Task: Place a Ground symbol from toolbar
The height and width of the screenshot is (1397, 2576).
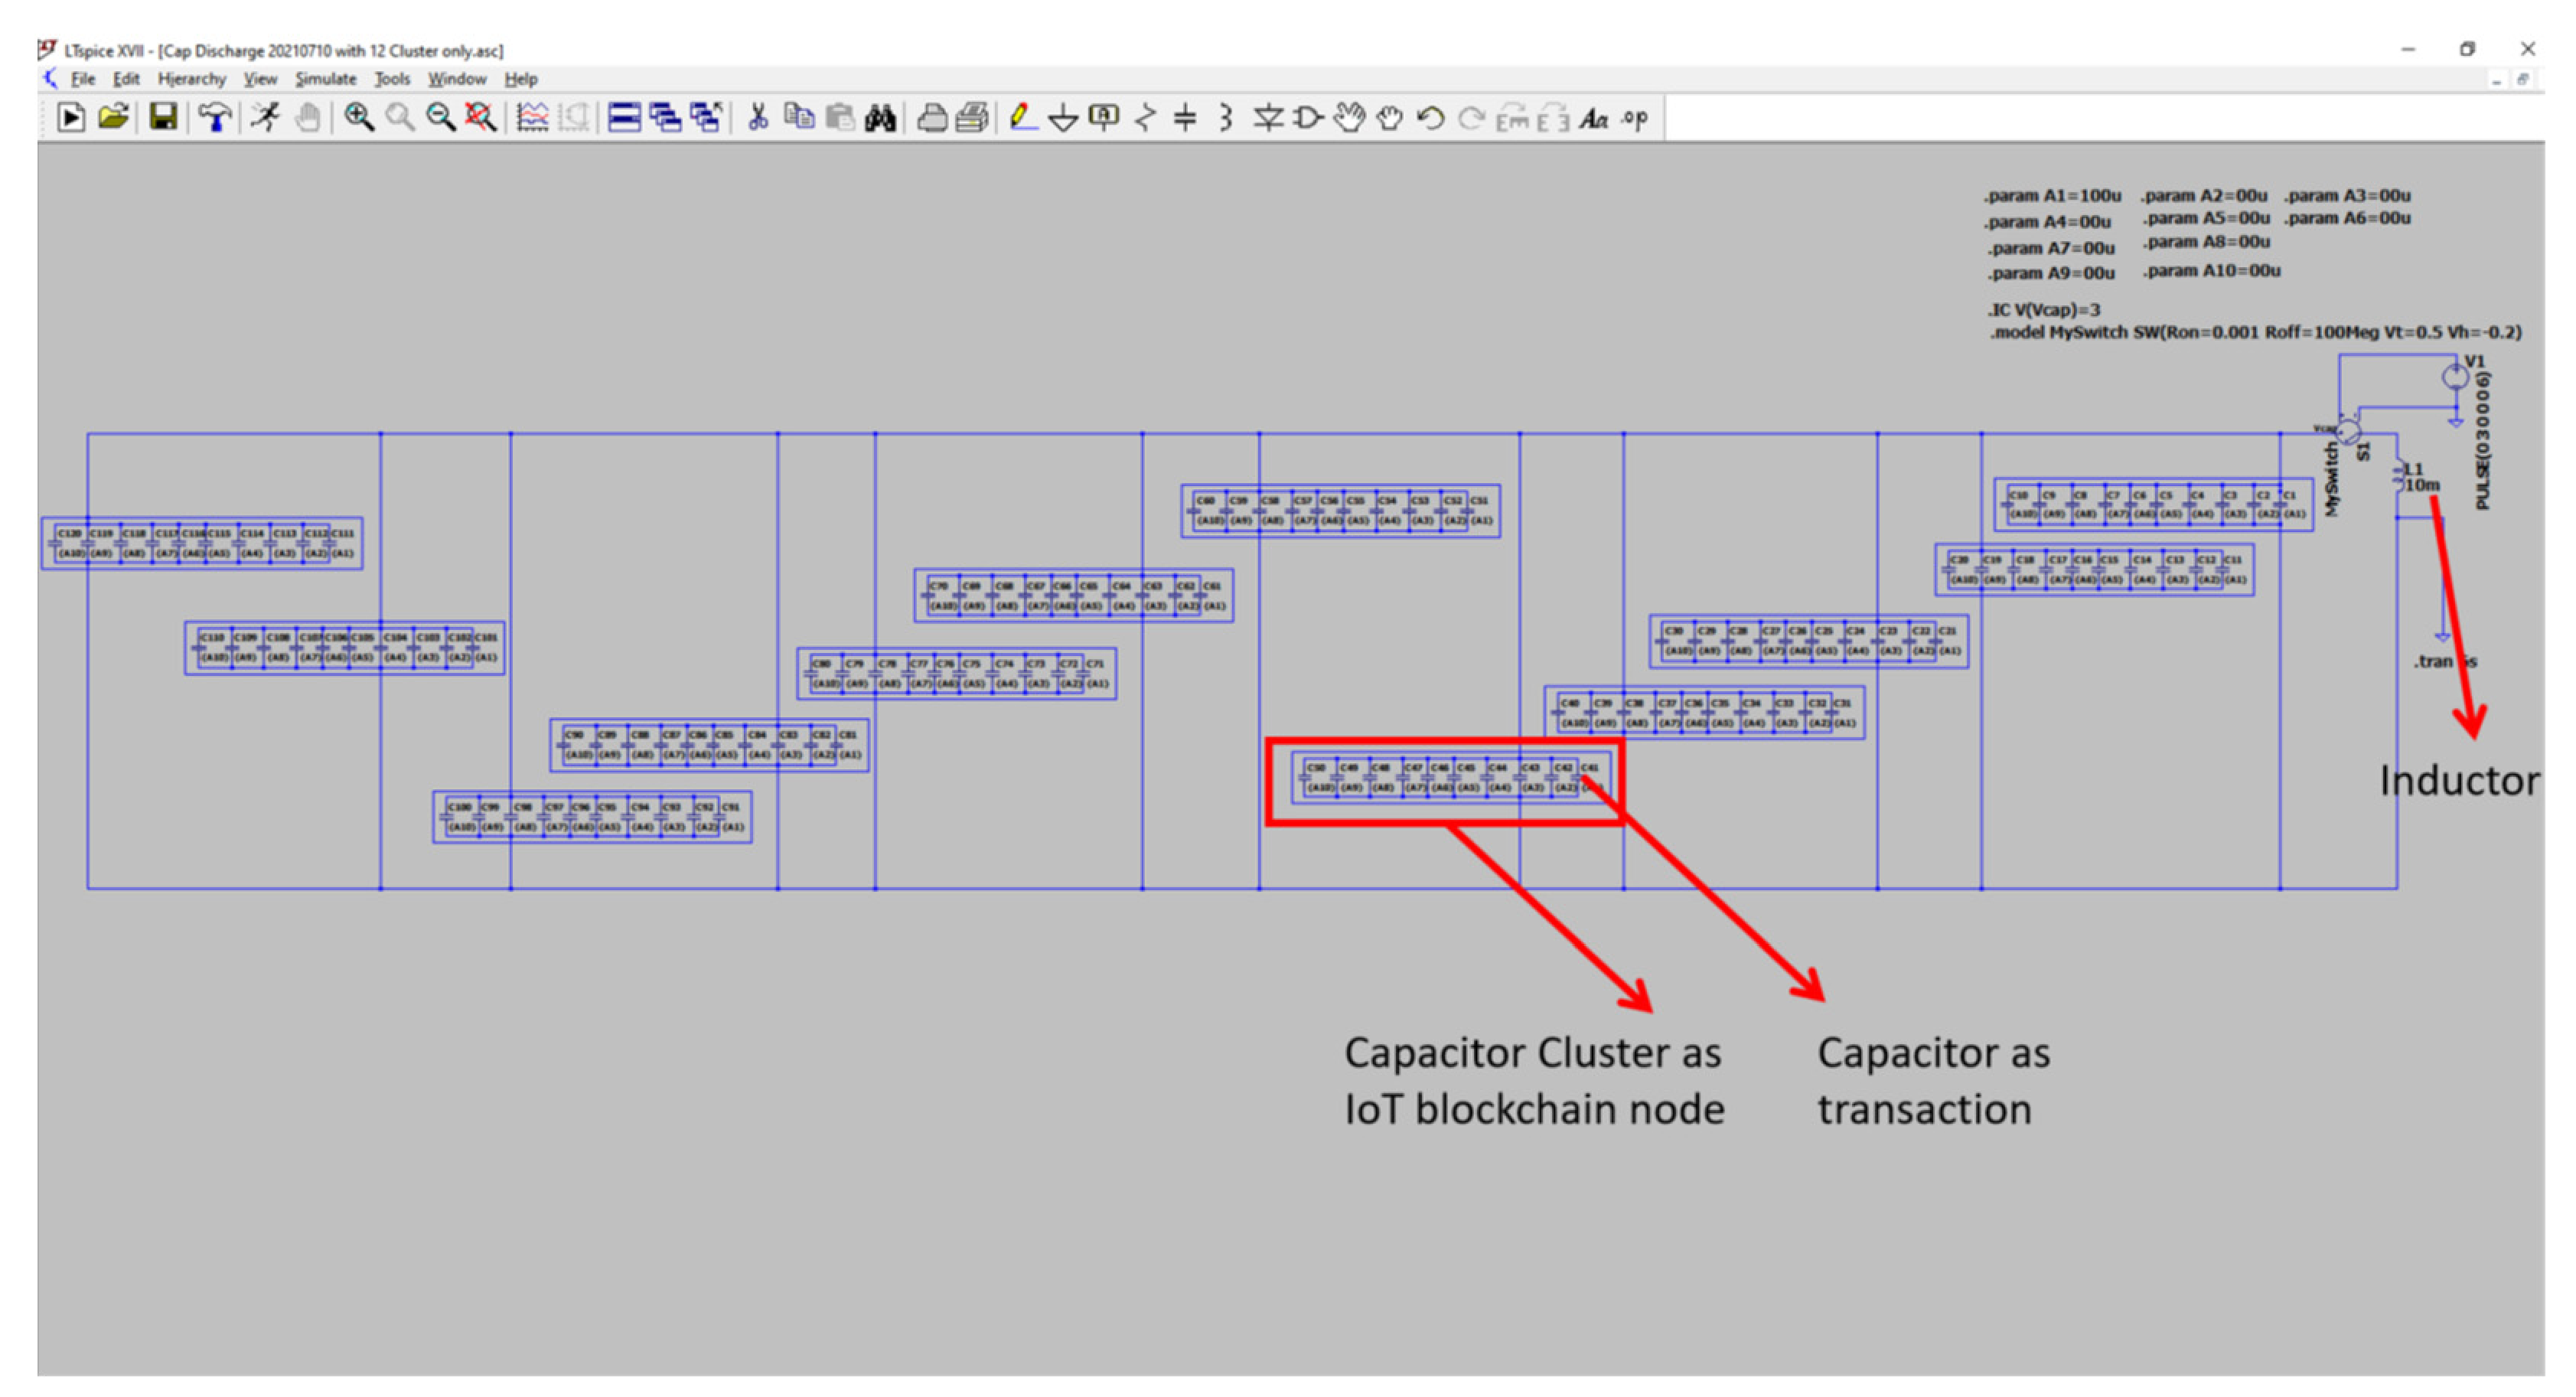Action: pyautogui.click(x=1063, y=119)
